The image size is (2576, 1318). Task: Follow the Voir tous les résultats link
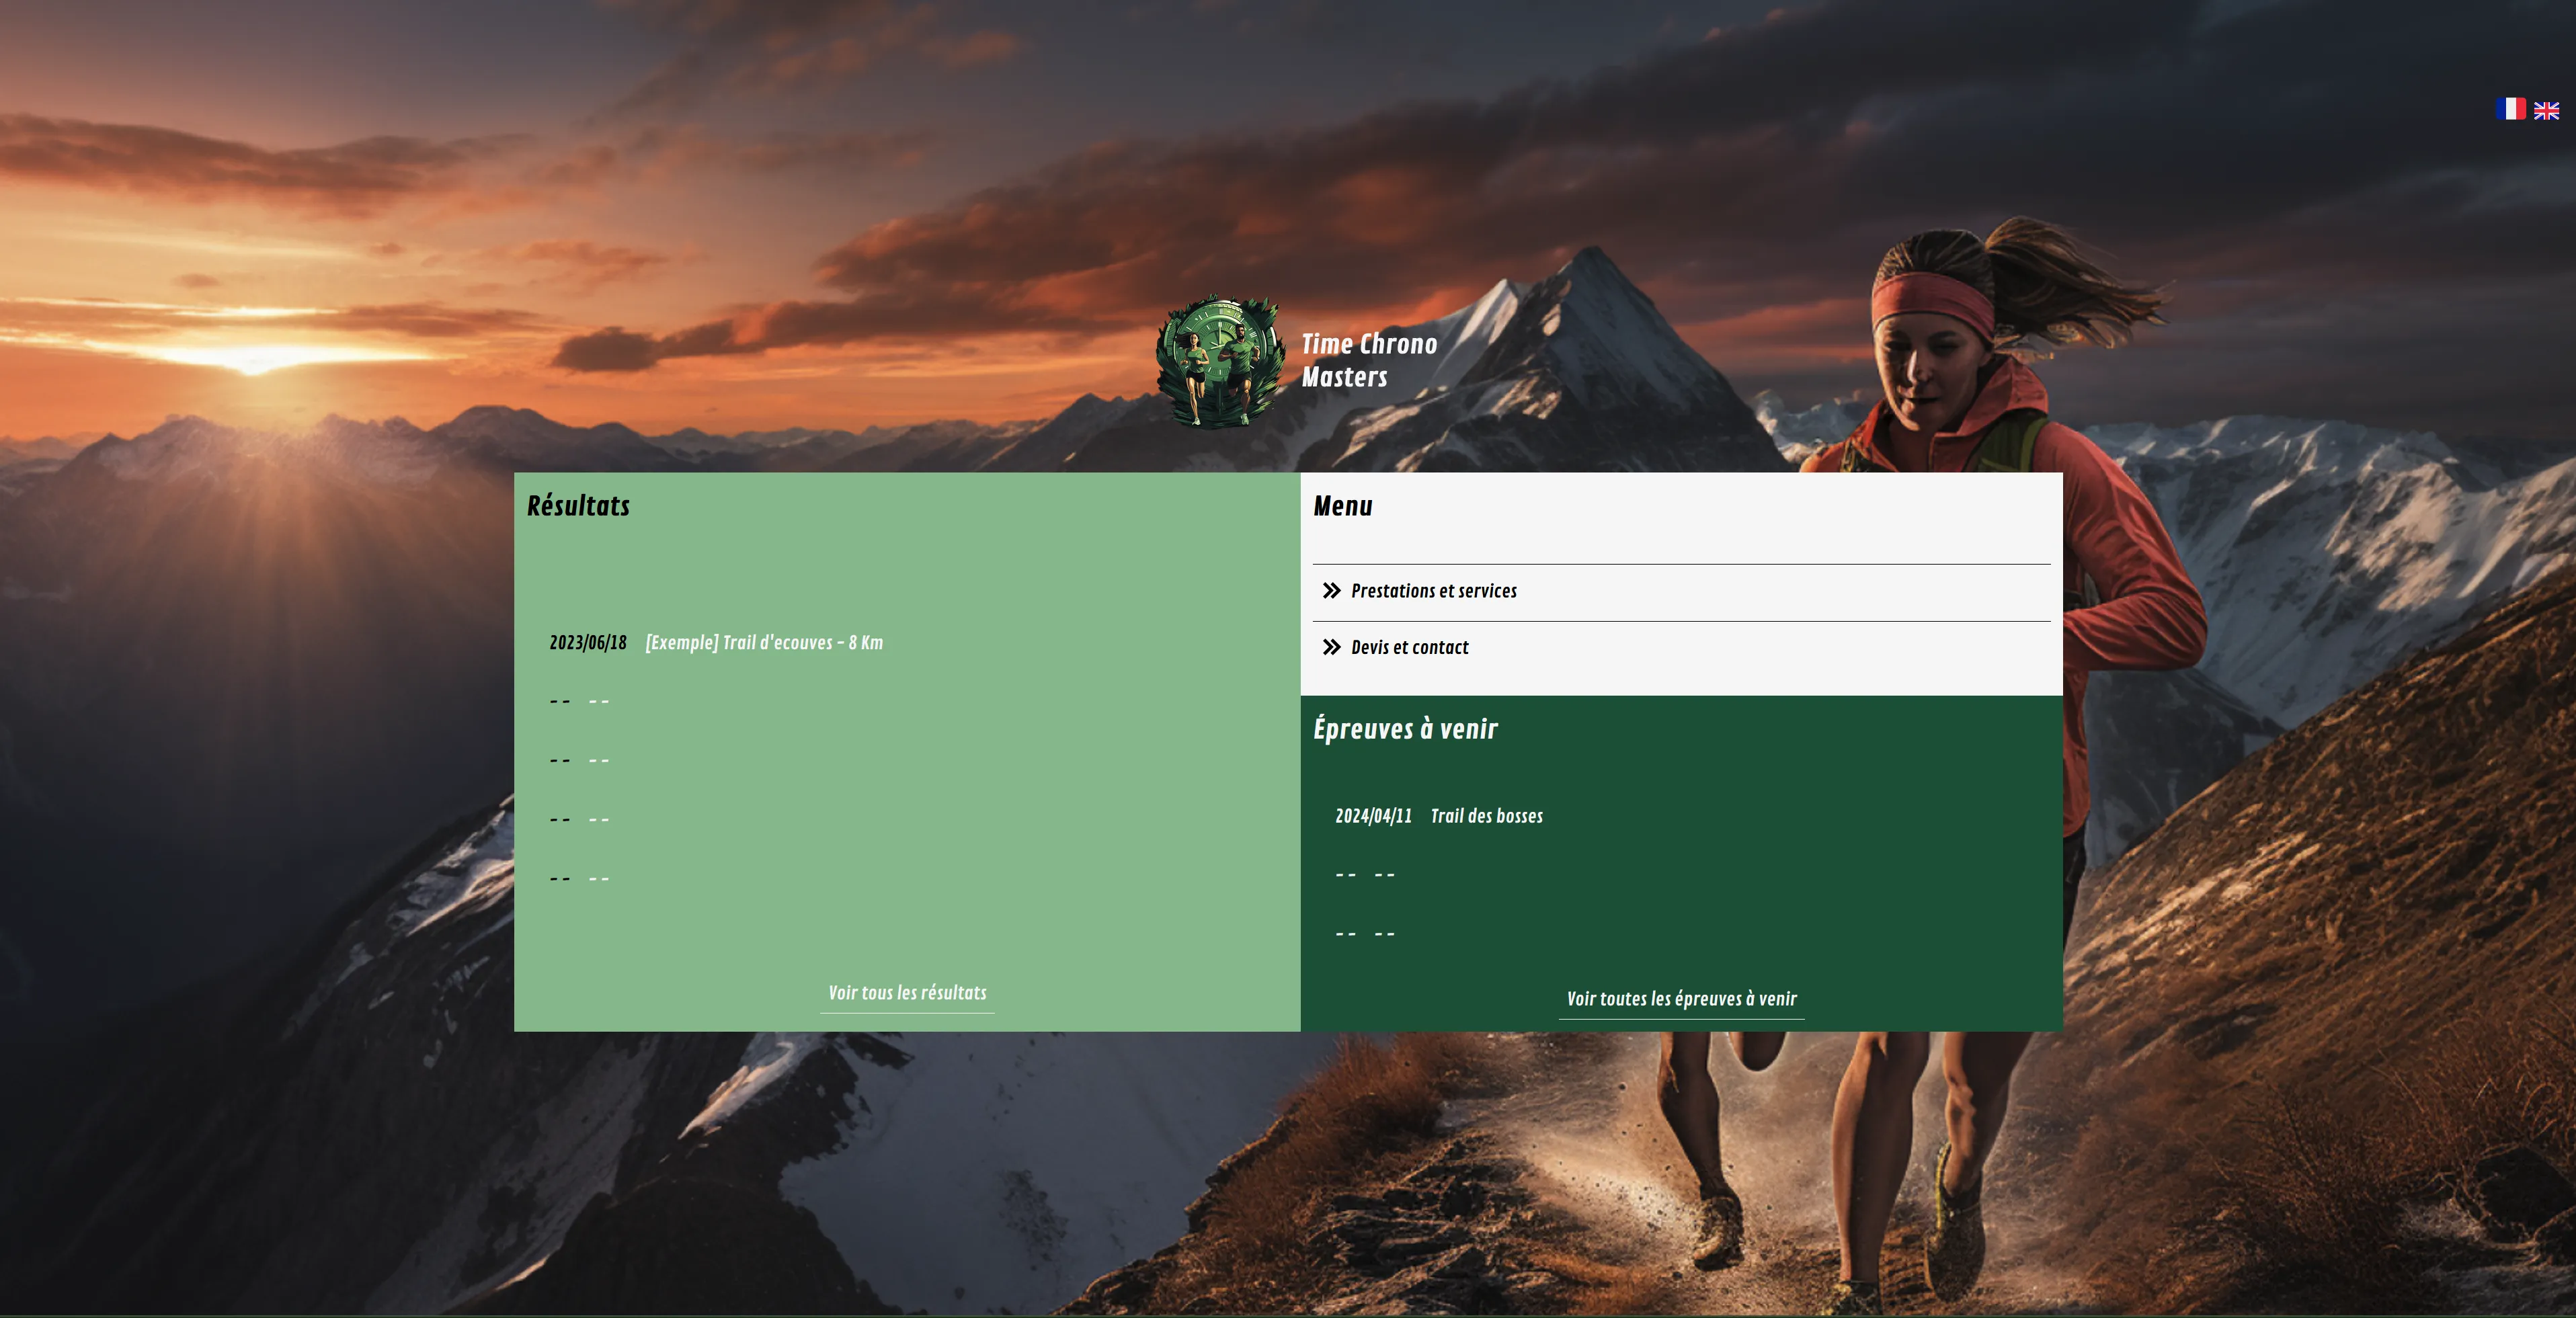[x=907, y=993]
